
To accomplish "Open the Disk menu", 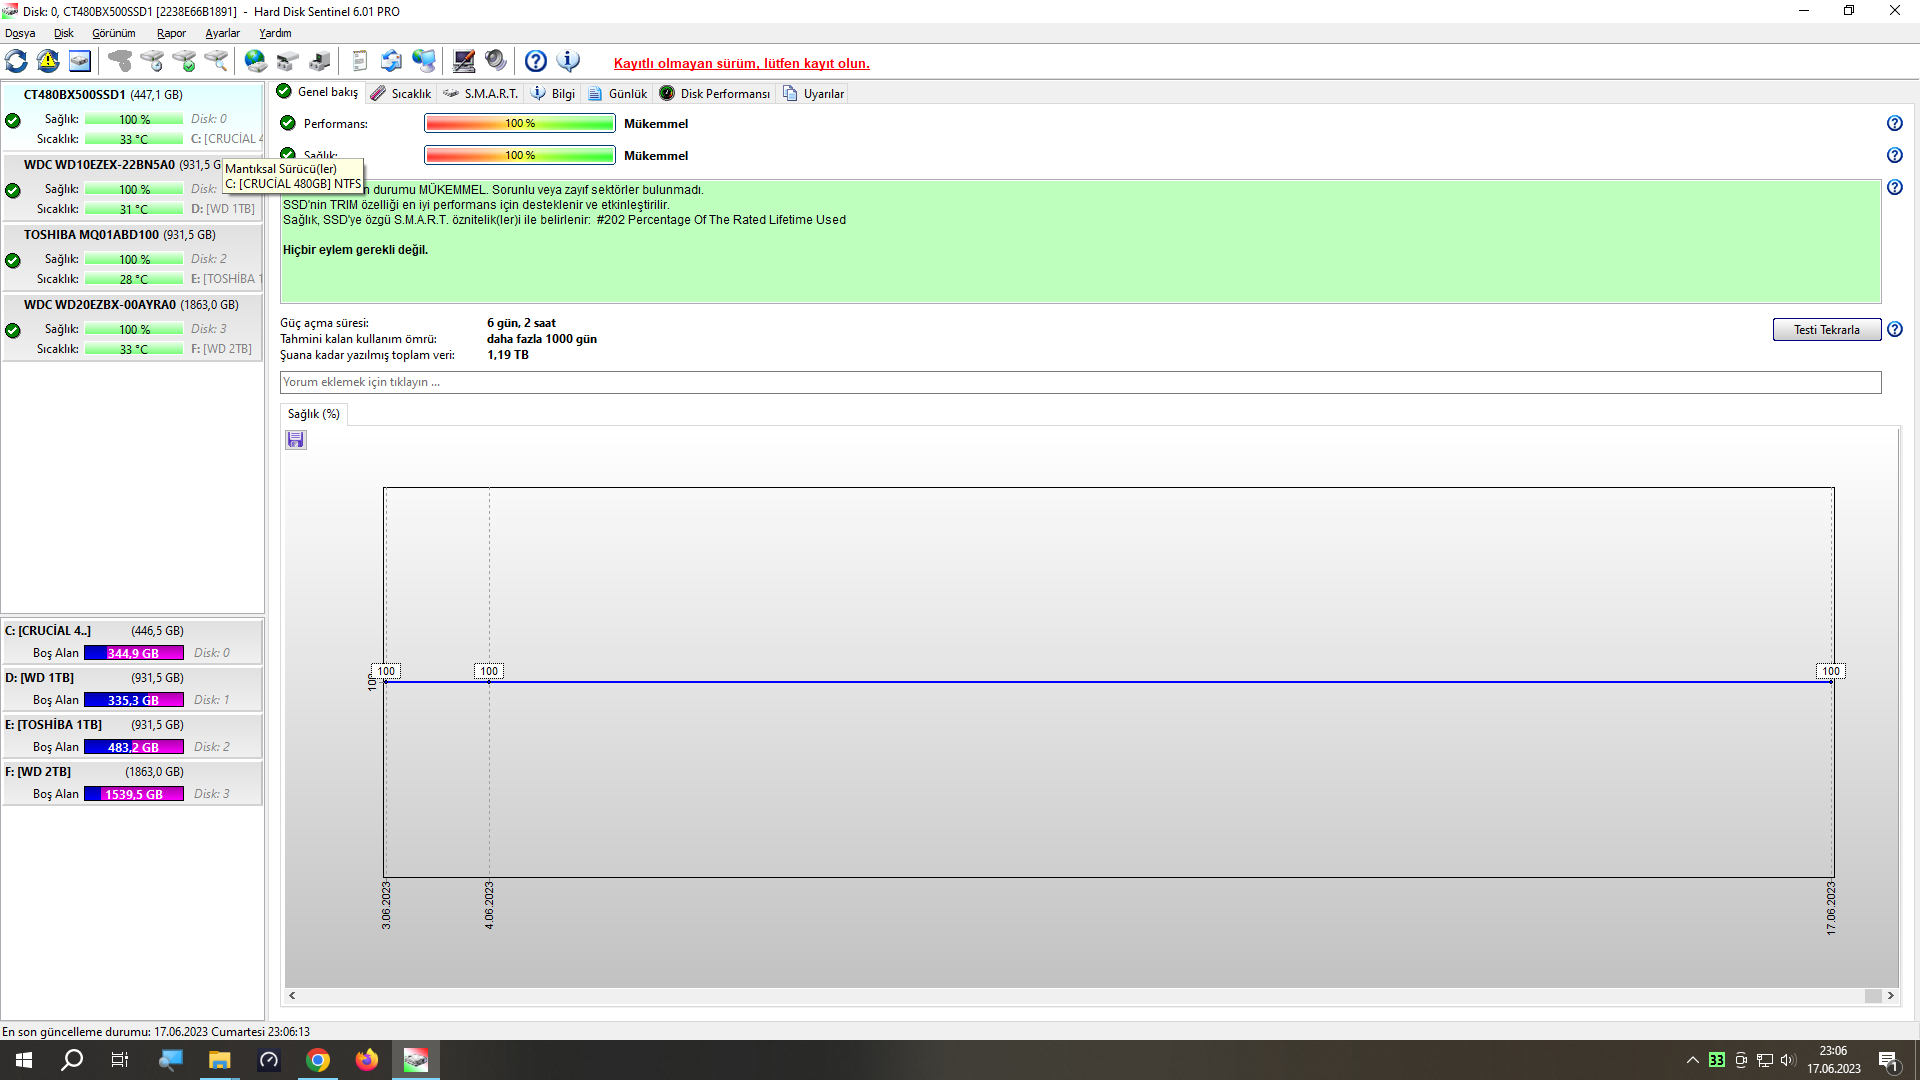I will click(63, 33).
